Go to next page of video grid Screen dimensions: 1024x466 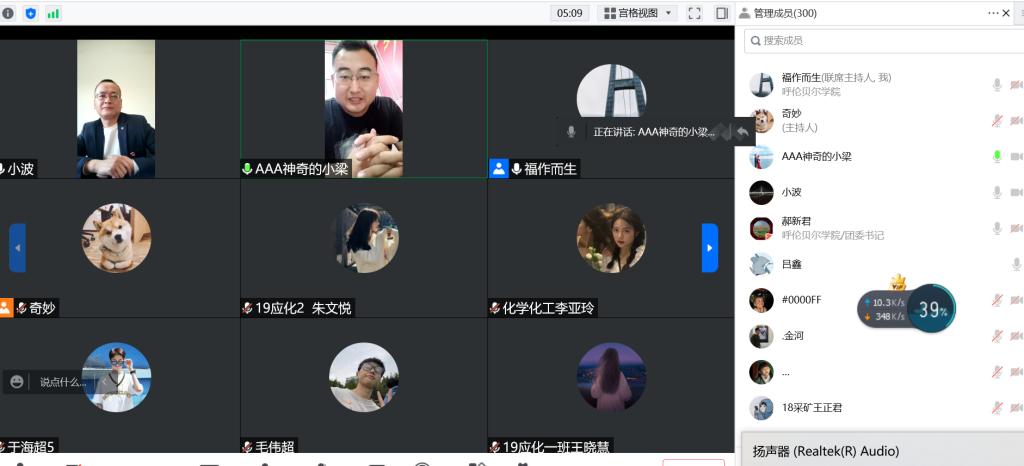pyautogui.click(x=710, y=247)
